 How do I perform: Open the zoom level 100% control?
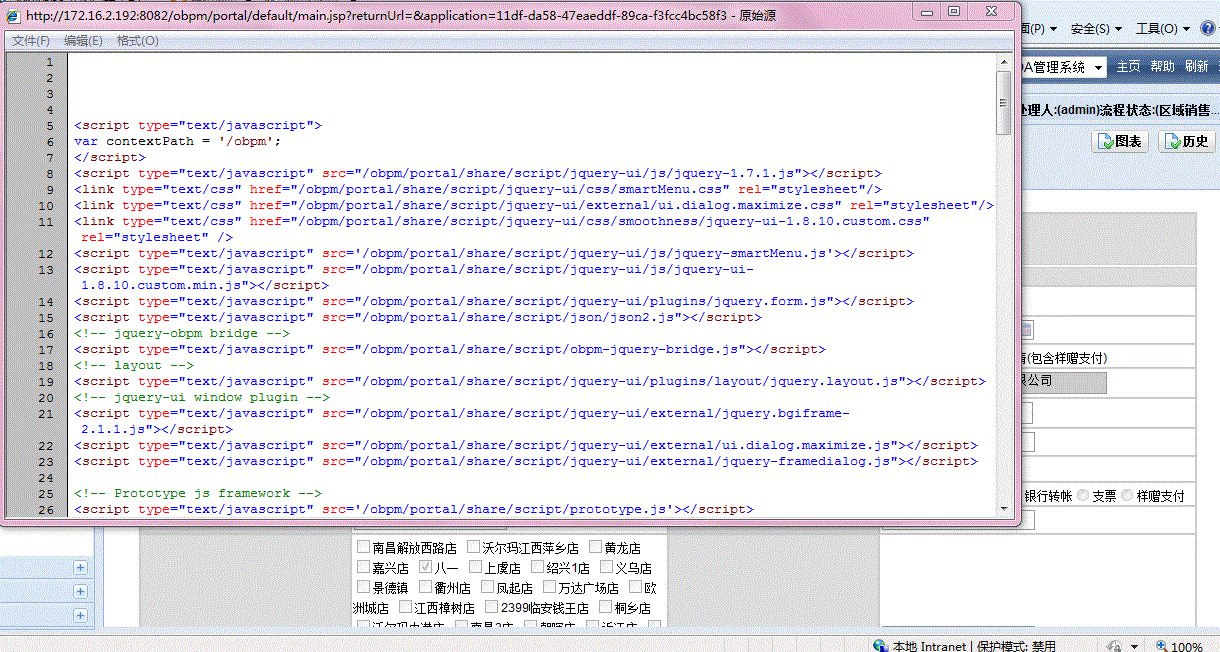point(1178,646)
